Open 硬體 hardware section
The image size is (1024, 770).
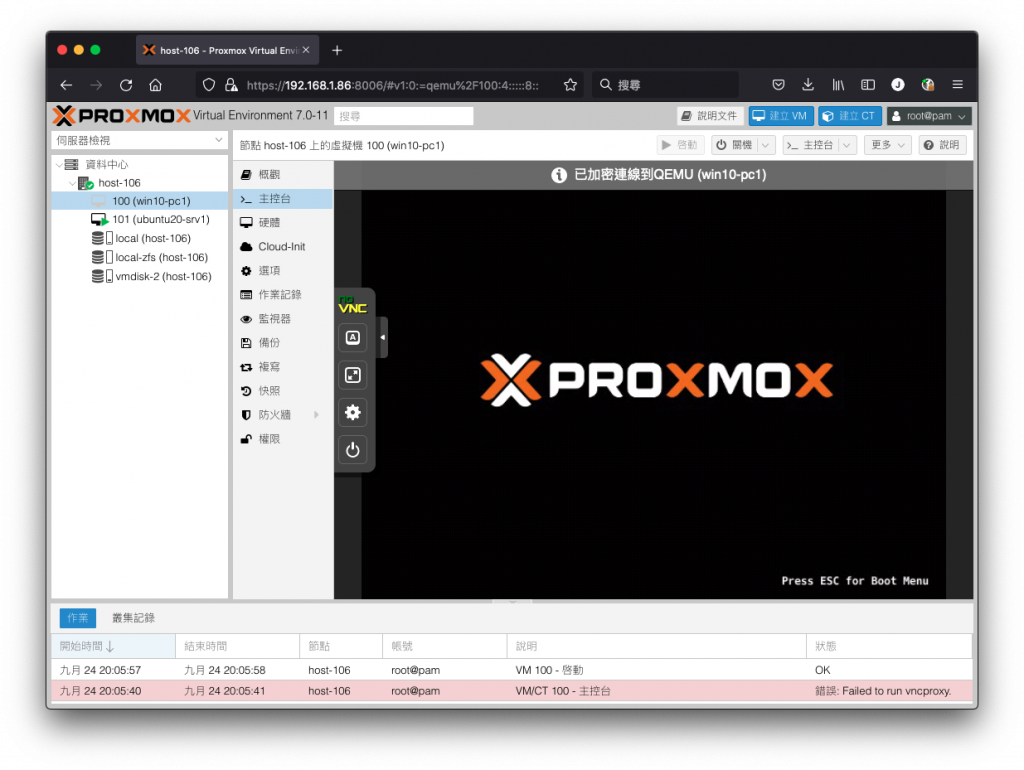(283, 223)
